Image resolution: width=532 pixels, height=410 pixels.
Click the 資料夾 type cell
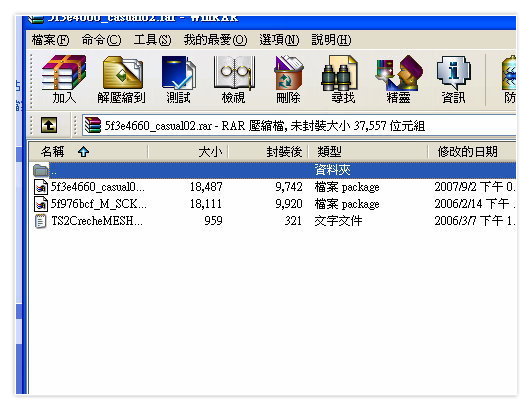point(332,170)
